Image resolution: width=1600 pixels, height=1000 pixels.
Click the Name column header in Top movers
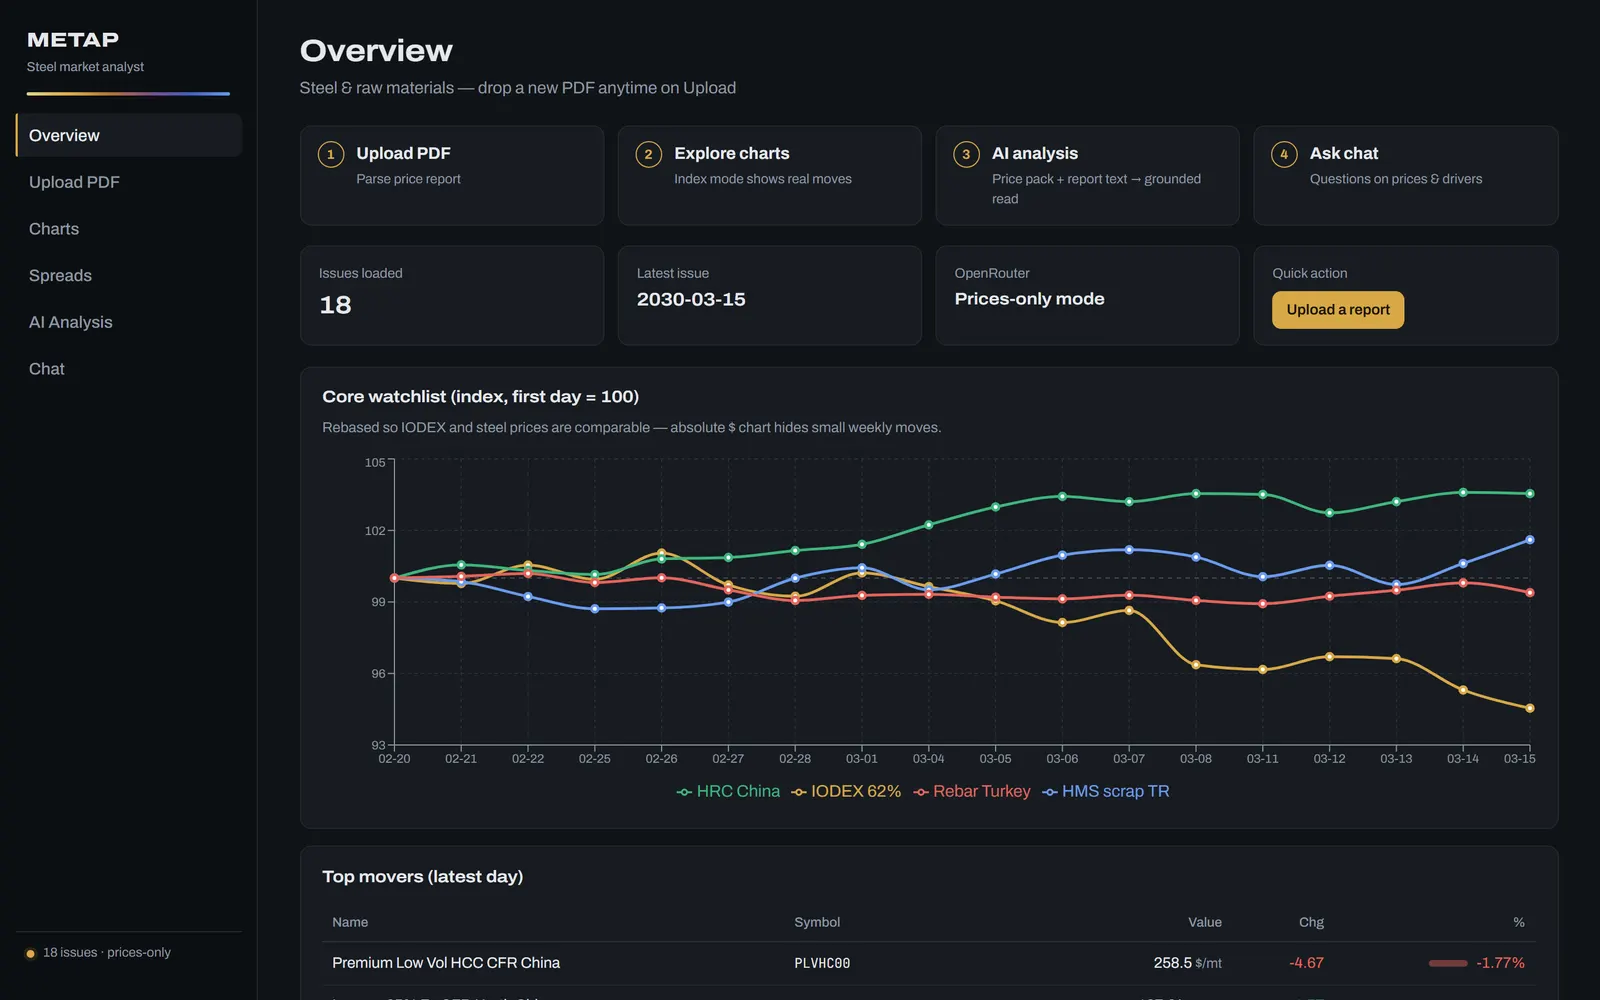point(350,922)
